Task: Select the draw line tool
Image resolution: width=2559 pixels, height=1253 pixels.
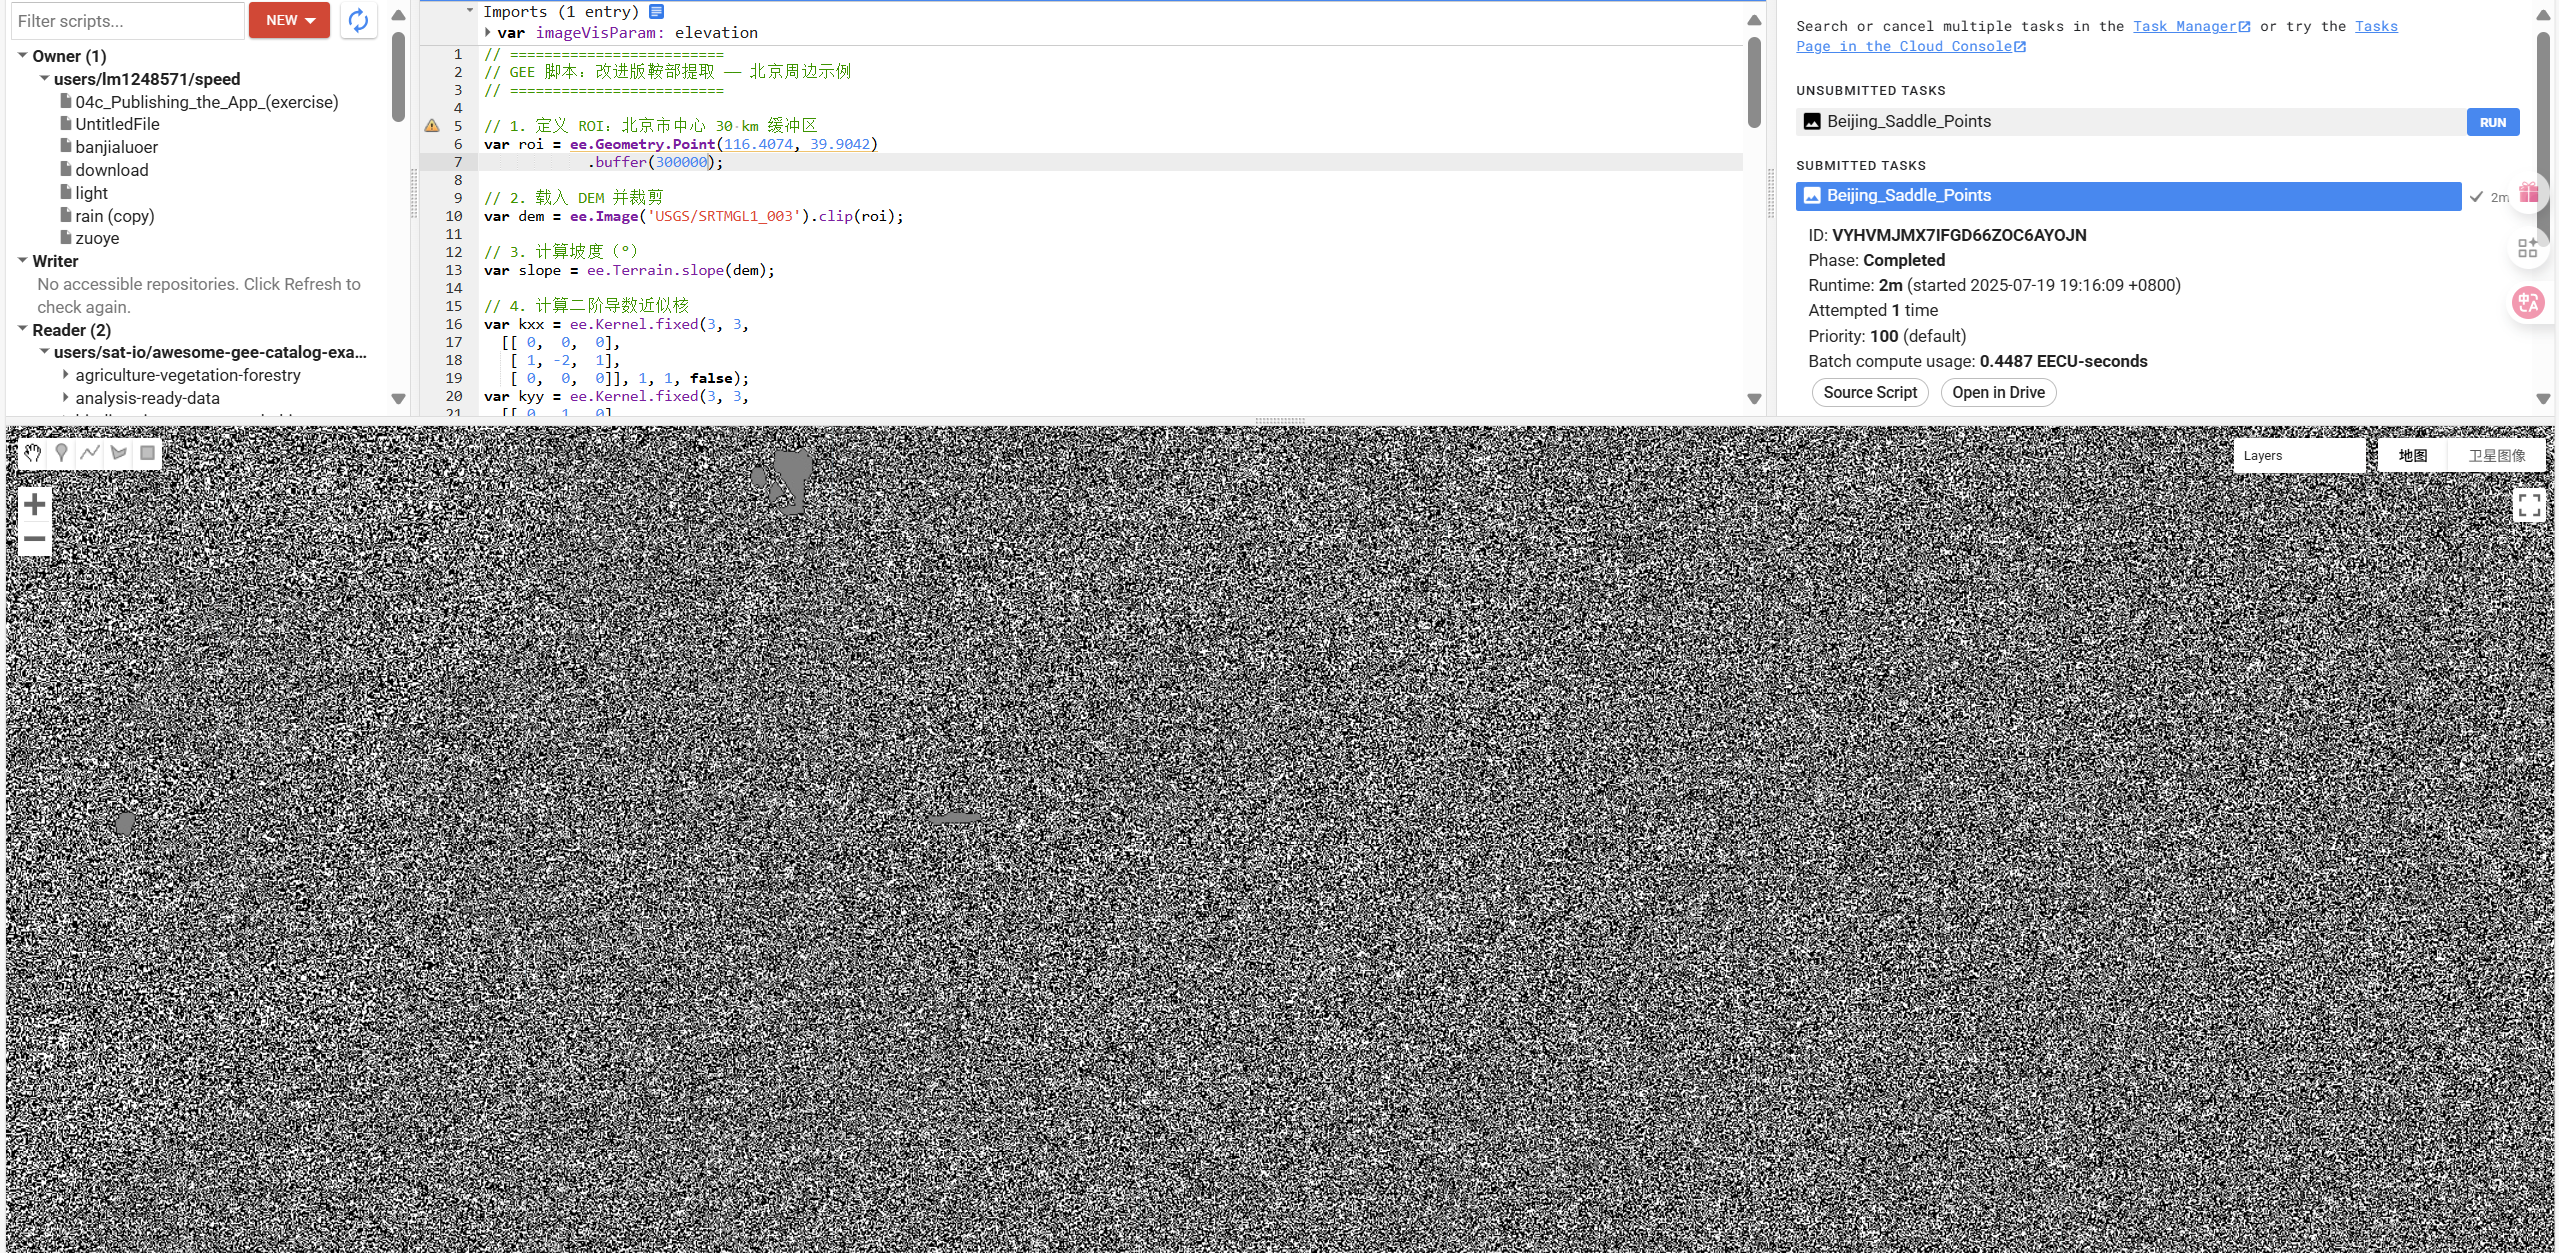Action: point(90,453)
